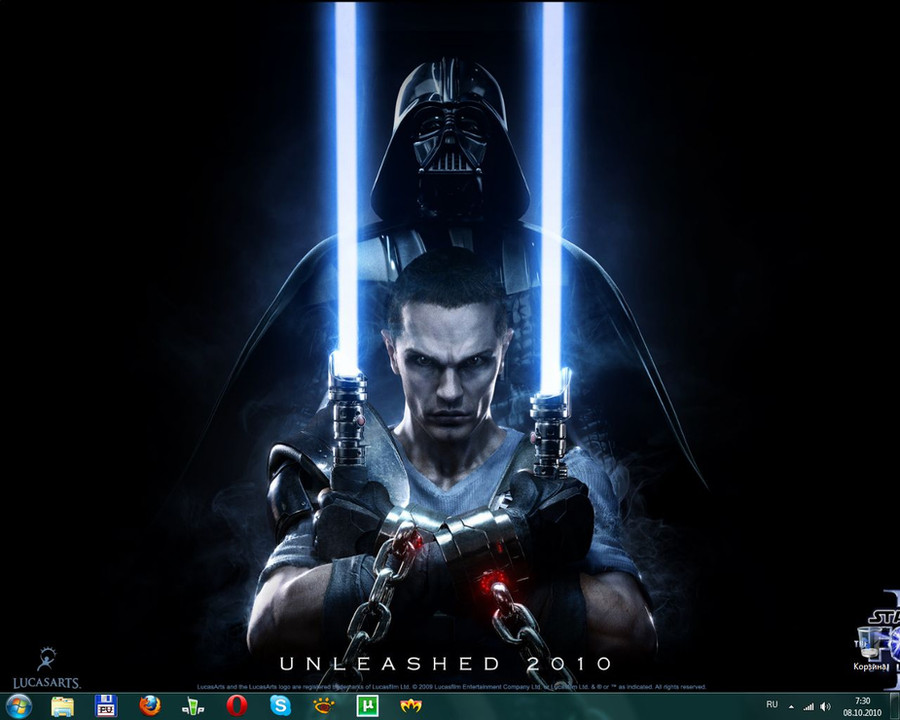Open the XnView taskbar icon
The width and height of the screenshot is (900, 720).
(324, 706)
